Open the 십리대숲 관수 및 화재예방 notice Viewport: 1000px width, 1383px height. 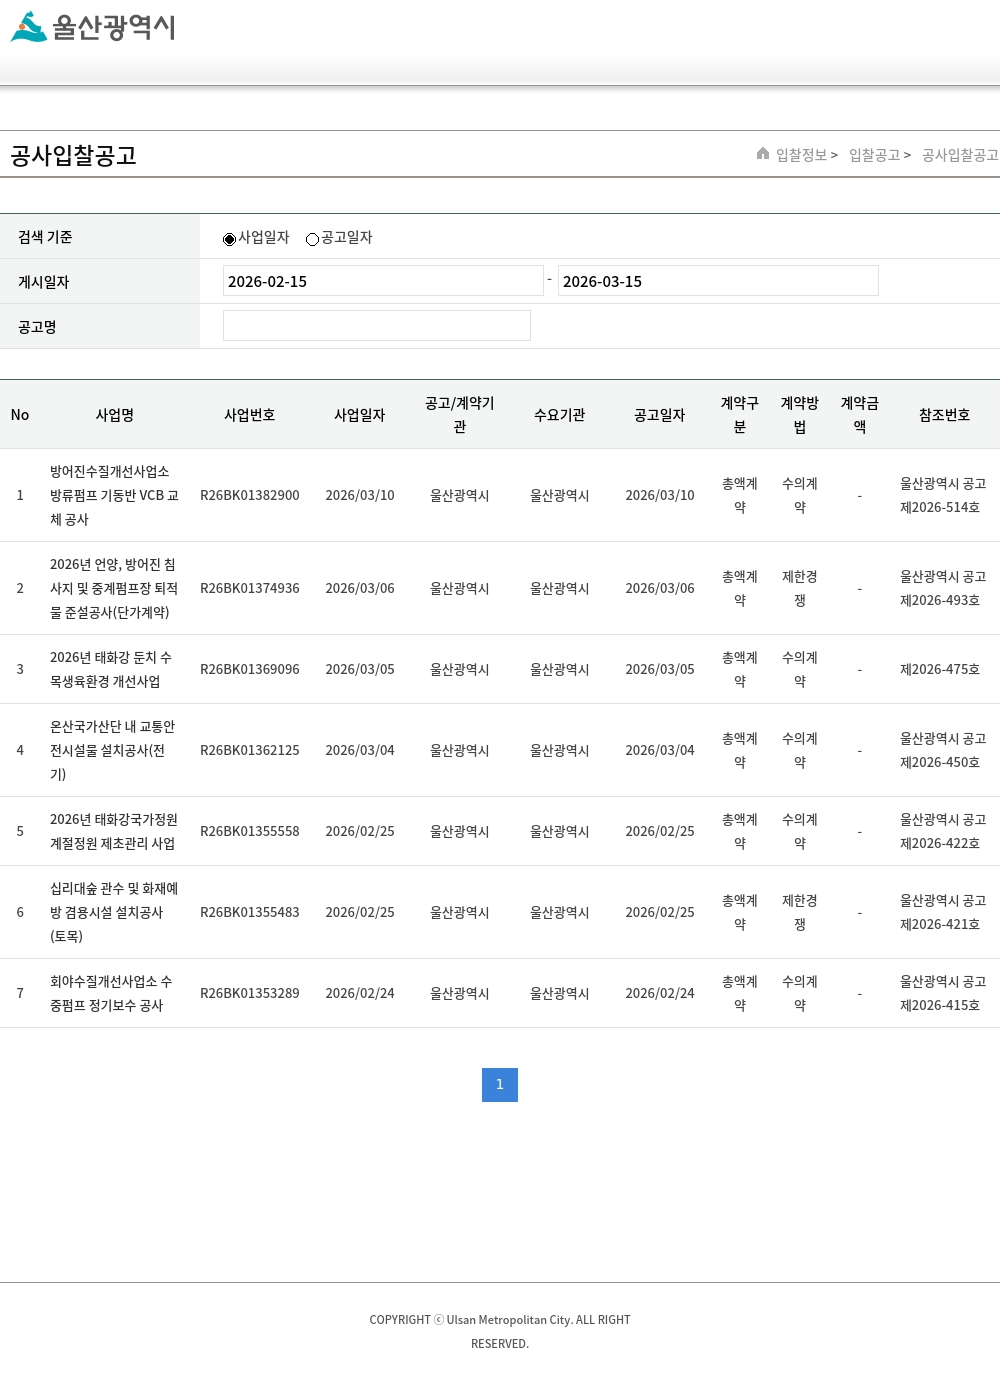pos(113,912)
